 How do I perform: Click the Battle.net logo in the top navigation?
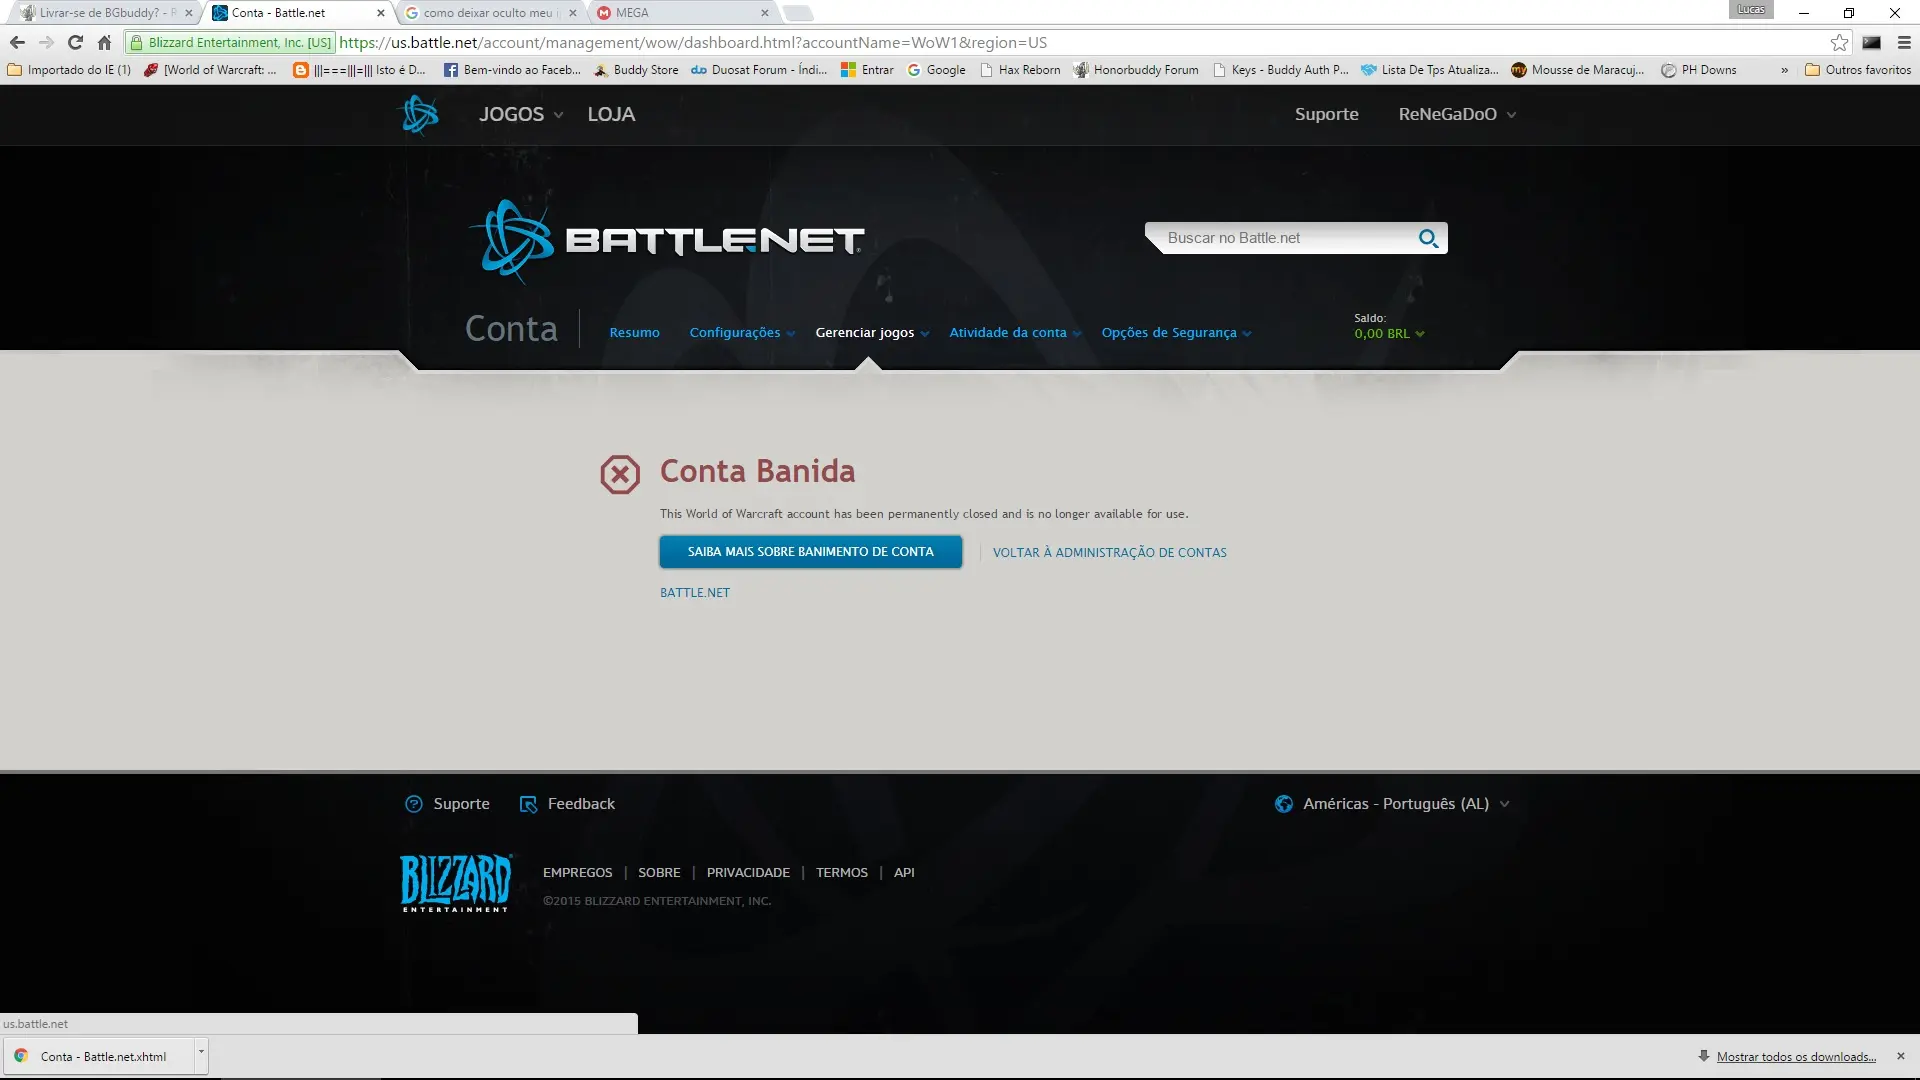pos(419,114)
